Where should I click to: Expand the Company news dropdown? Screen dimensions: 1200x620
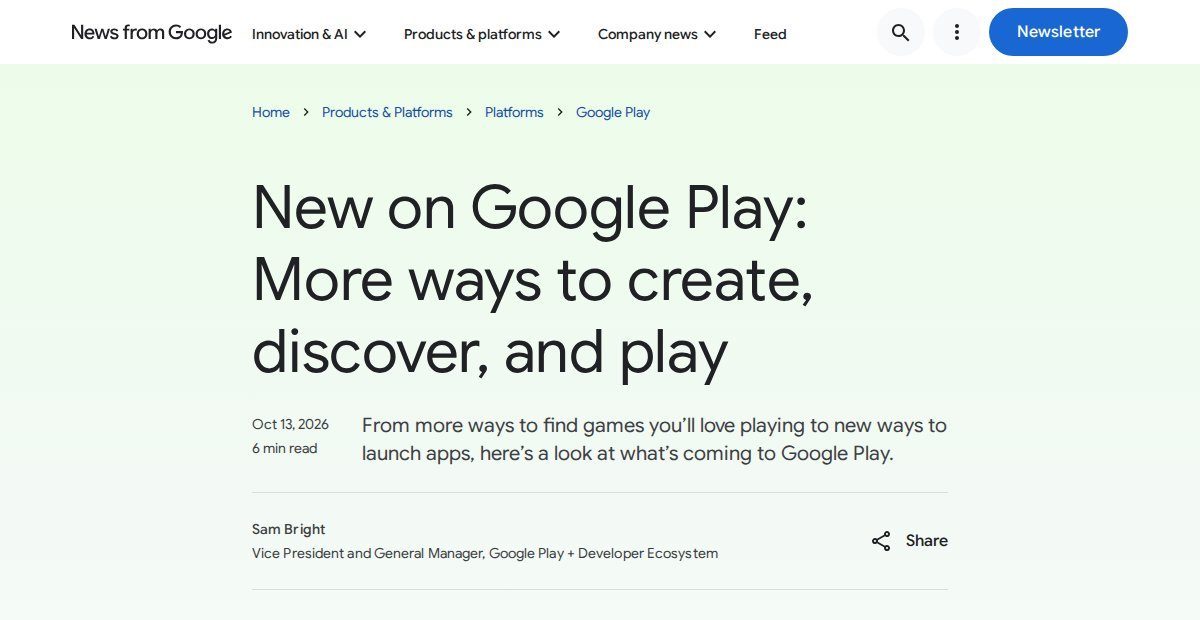click(x=657, y=34)
